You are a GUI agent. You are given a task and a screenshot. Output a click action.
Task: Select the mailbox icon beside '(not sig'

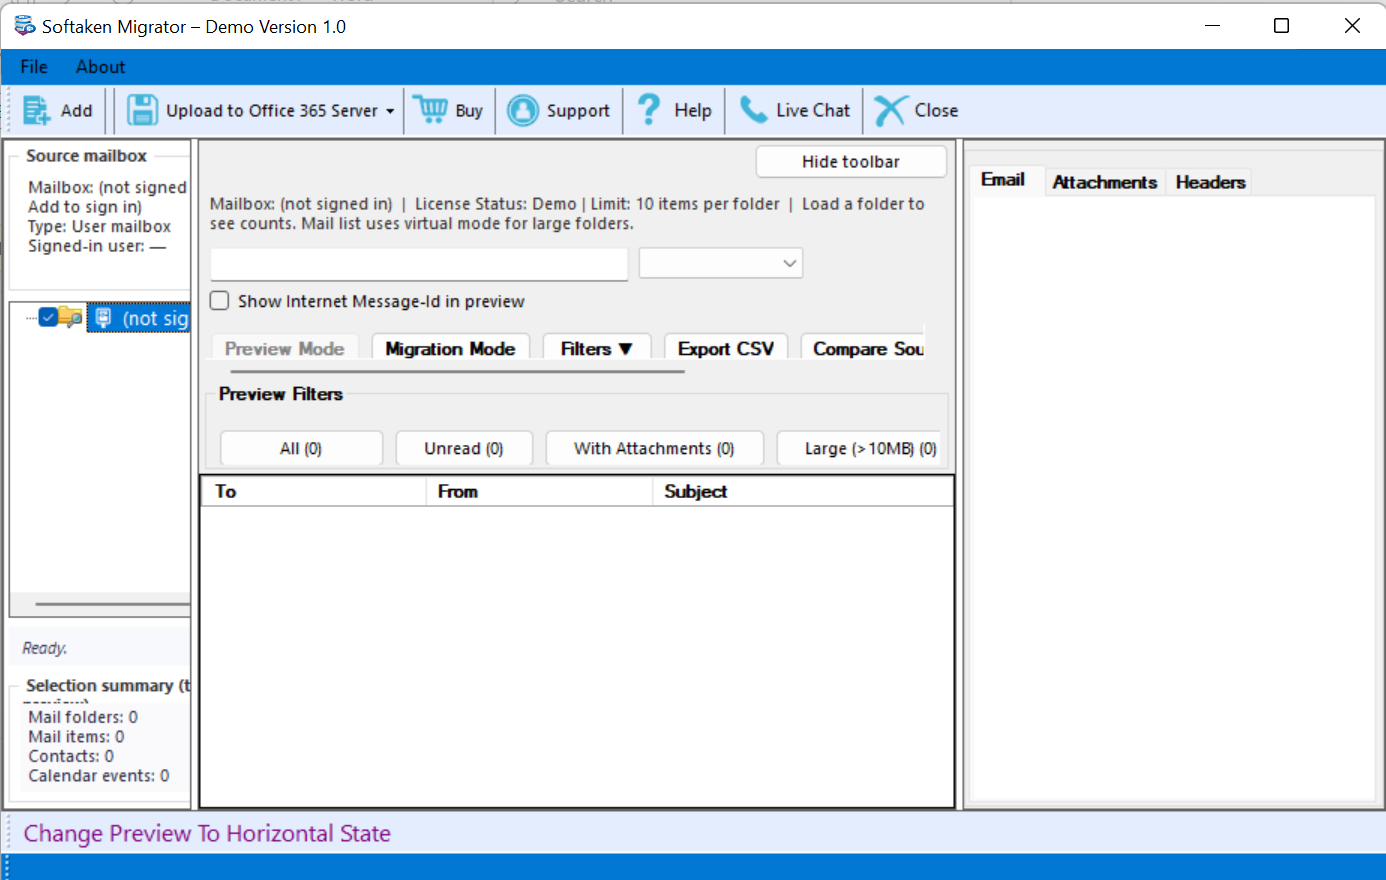pyautogui.click(x=103, y=318)
